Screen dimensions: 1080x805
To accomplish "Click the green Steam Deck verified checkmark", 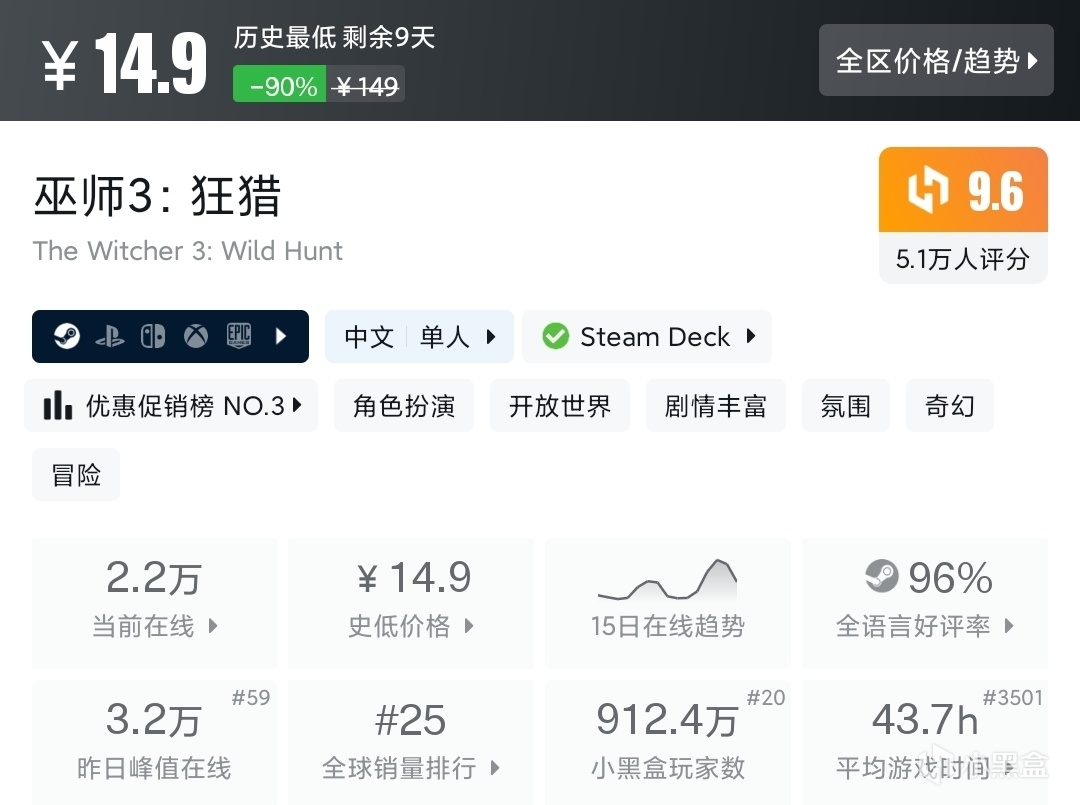I will click(x=555, y=337).
